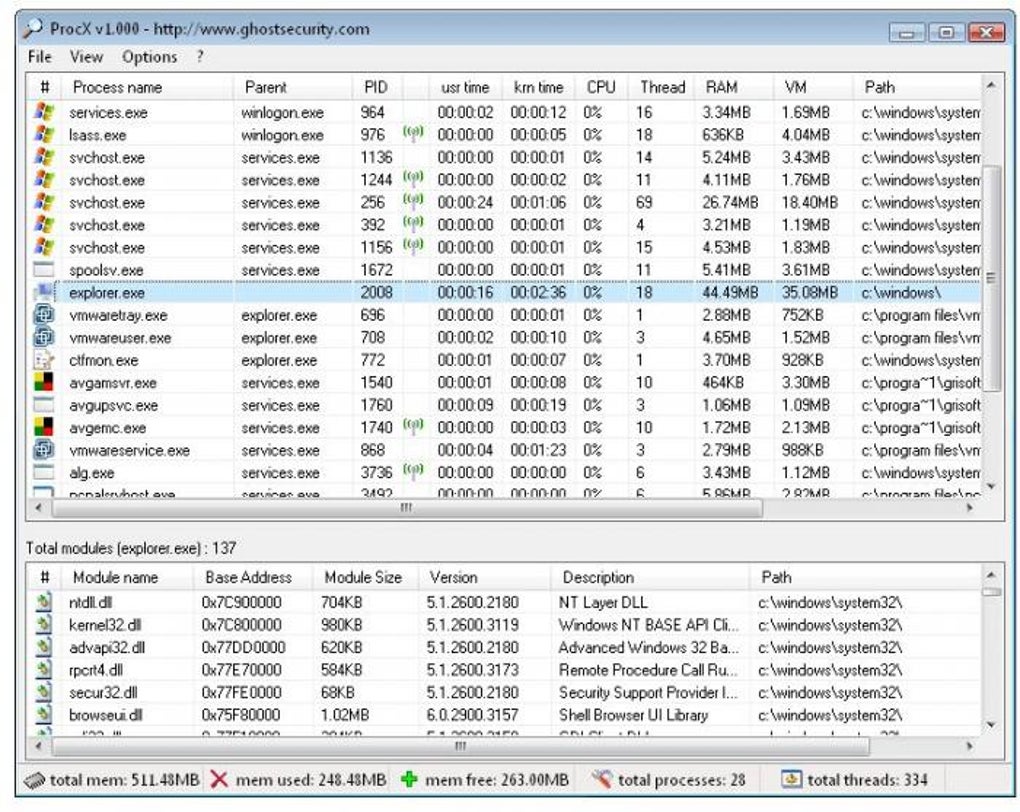Select the ctfmon.exe process name

[103, 360]
